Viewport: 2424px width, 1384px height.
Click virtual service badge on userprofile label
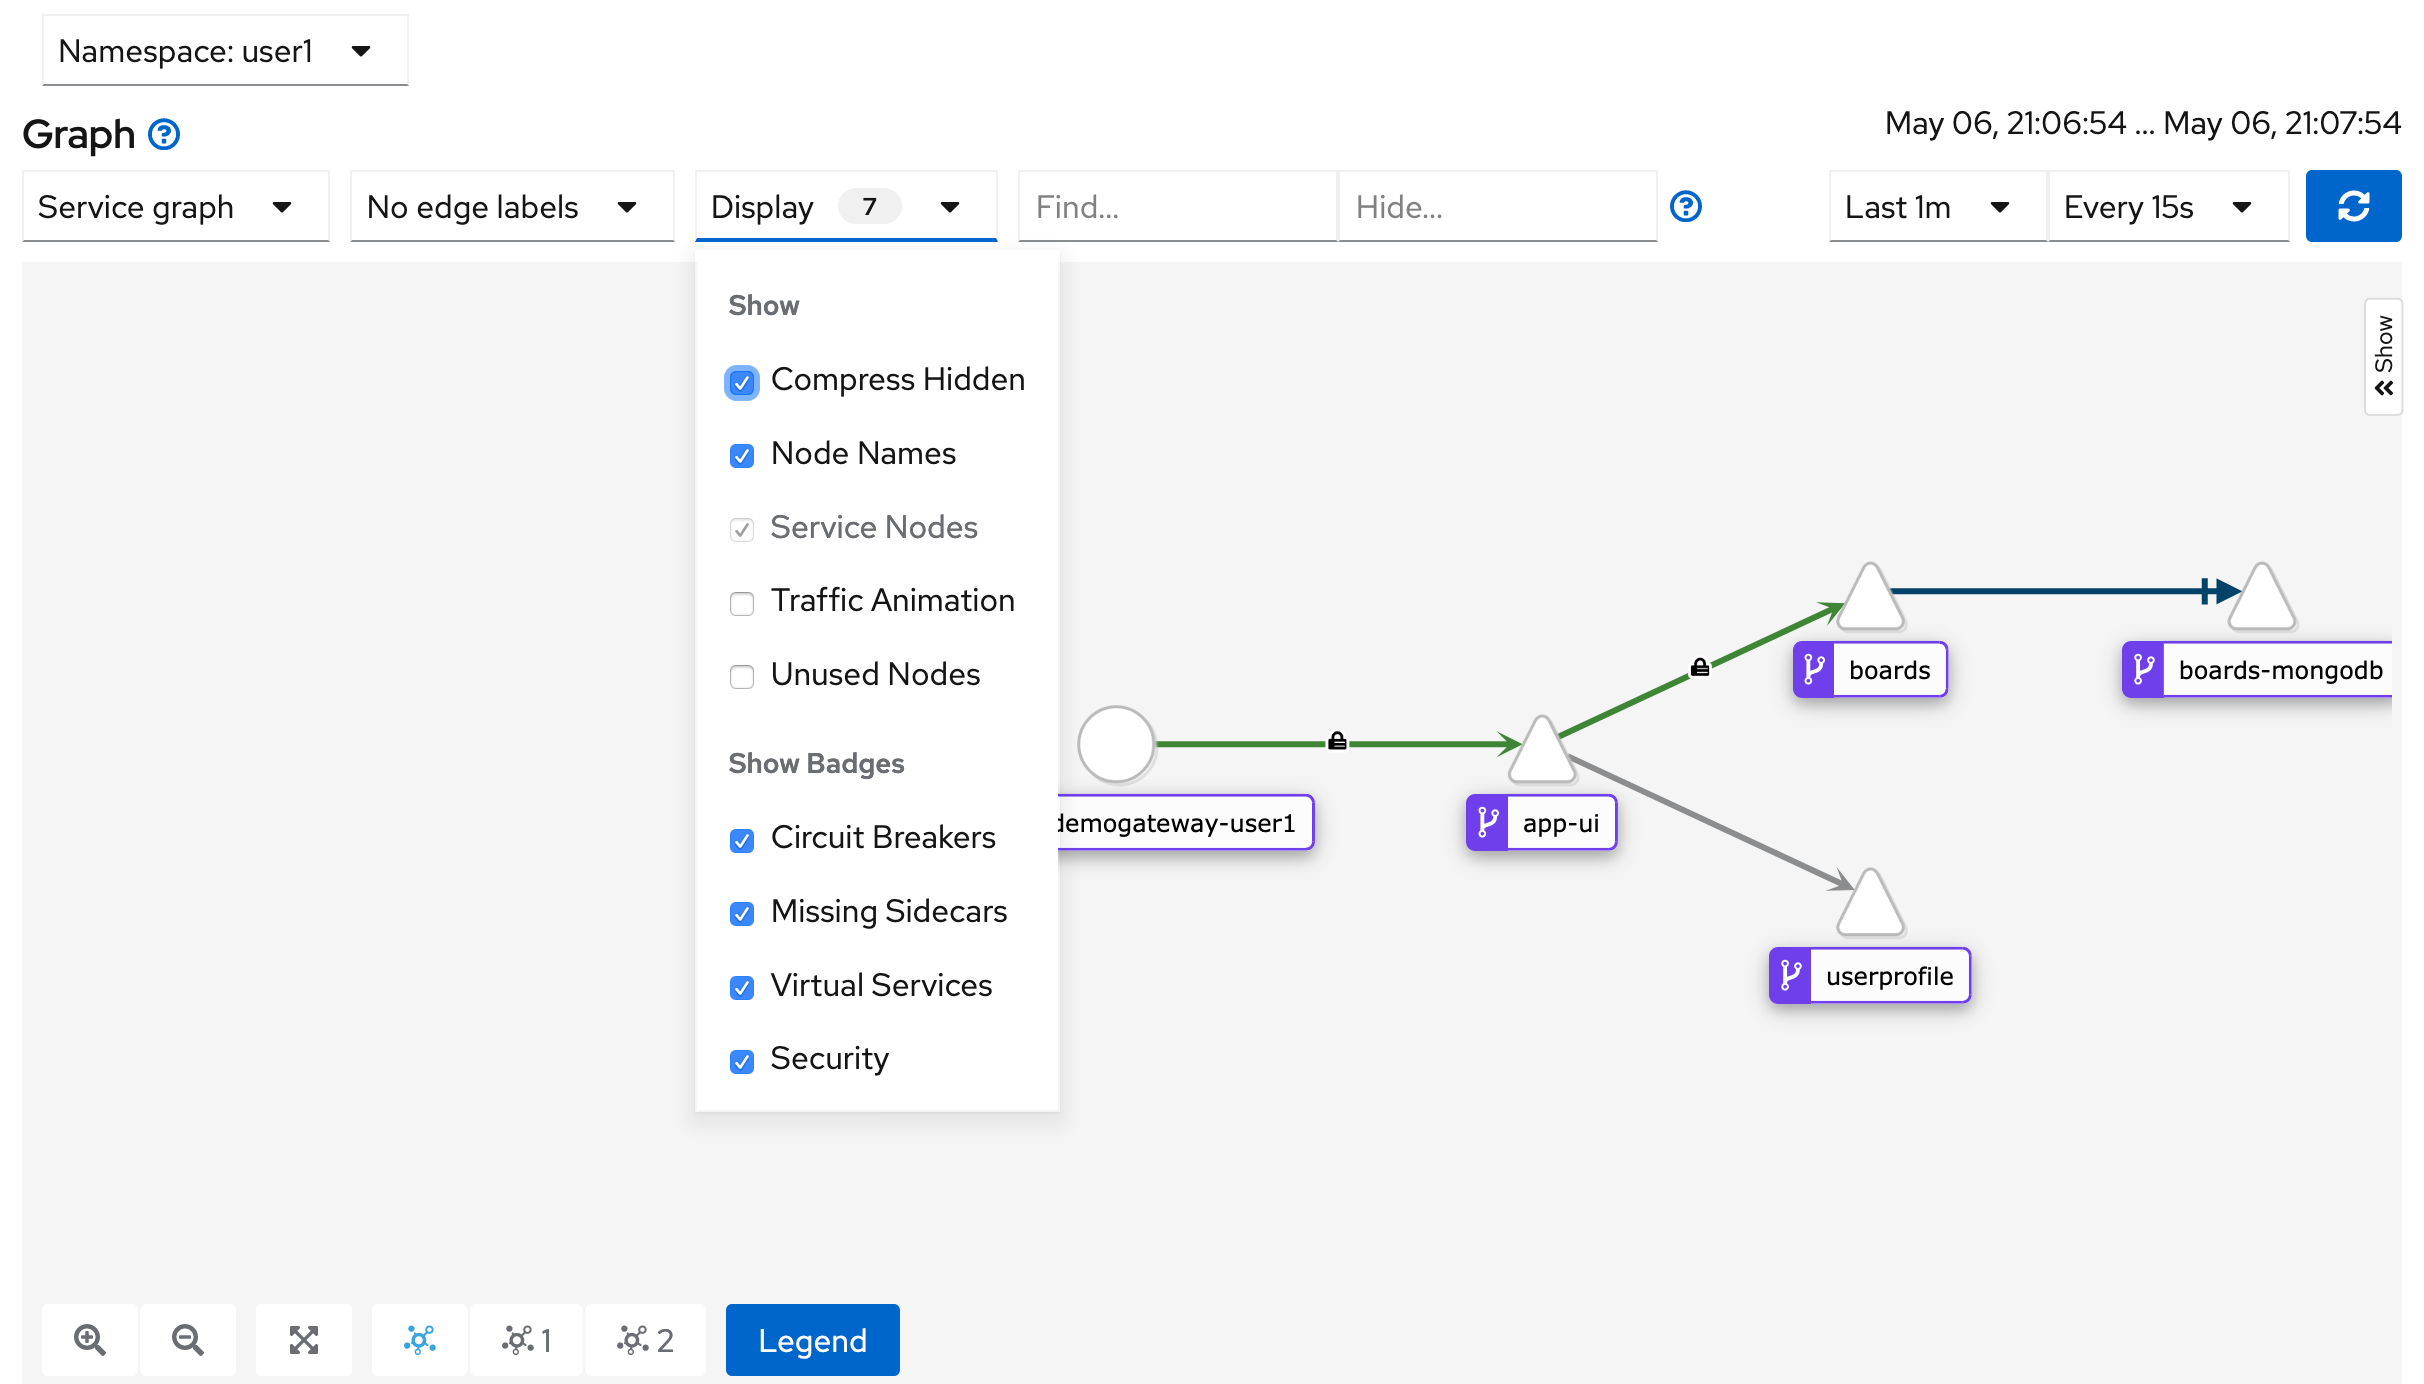[x=1790, y=975]
